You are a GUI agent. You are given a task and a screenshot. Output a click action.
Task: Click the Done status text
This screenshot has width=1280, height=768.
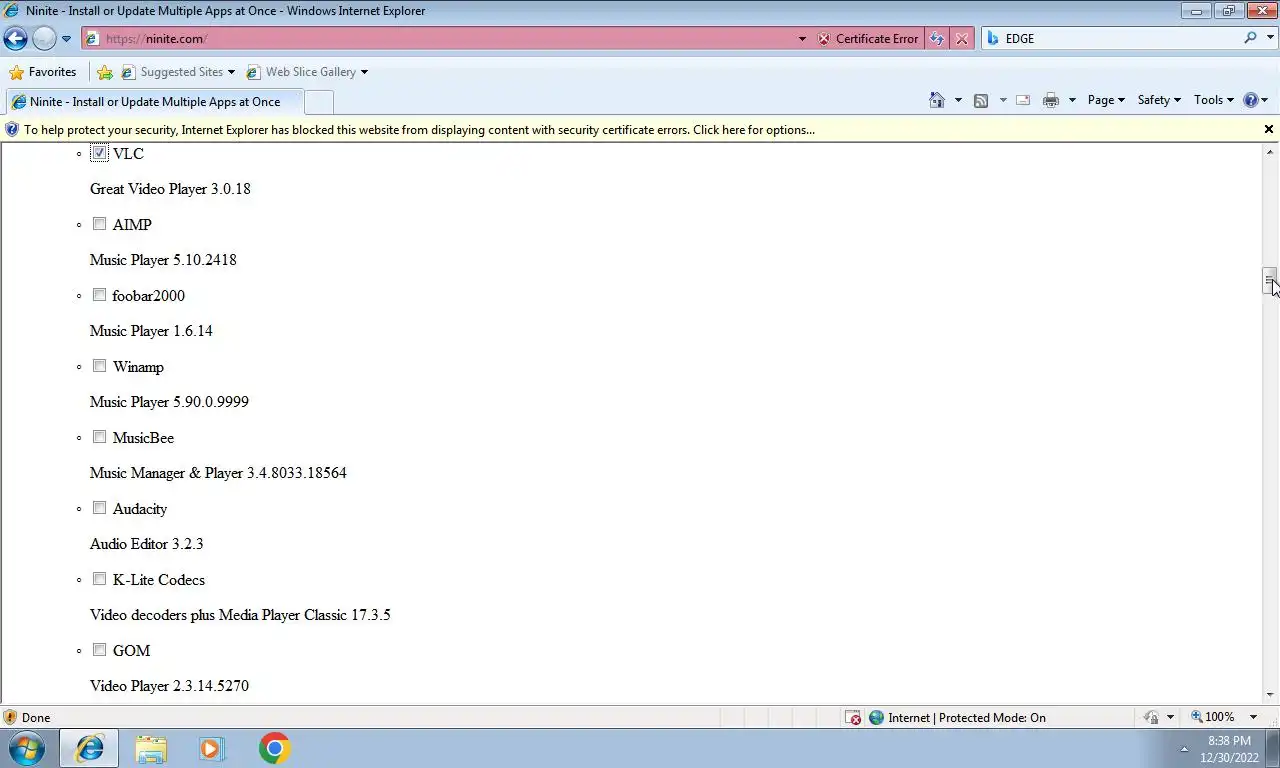(x=36, y=718)
